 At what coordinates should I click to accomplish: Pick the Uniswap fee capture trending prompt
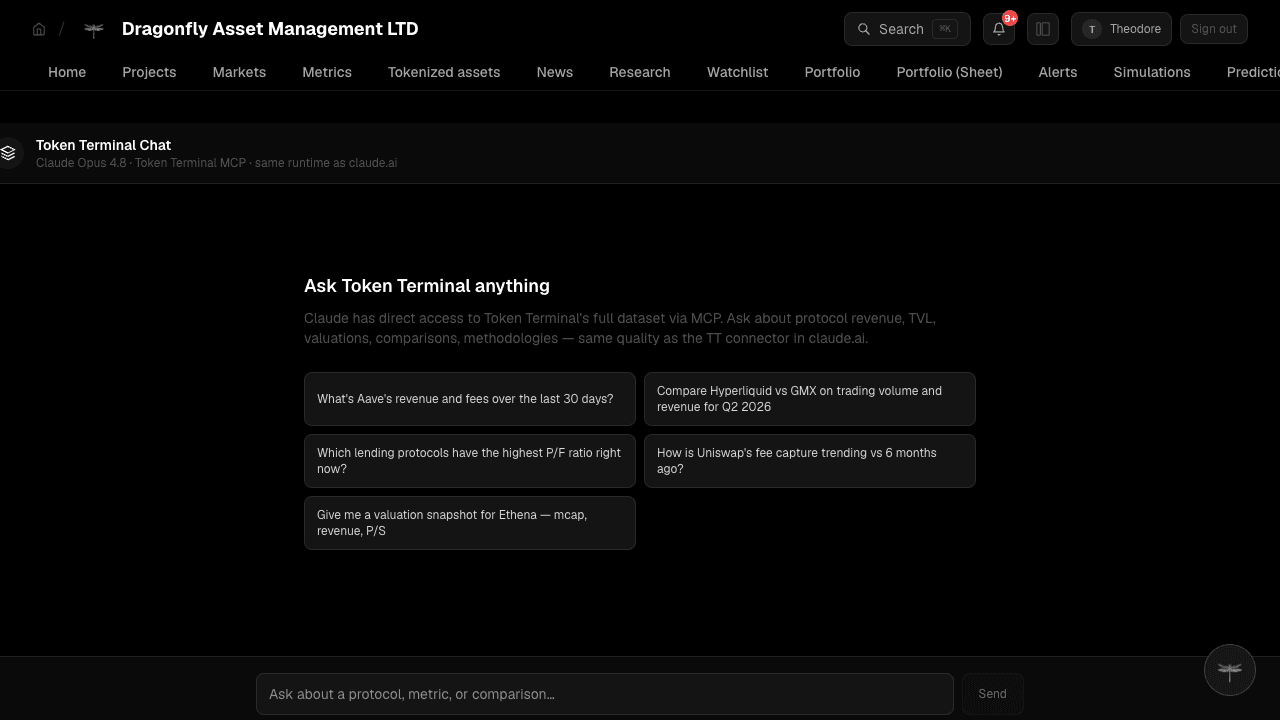tap(810, 461)
